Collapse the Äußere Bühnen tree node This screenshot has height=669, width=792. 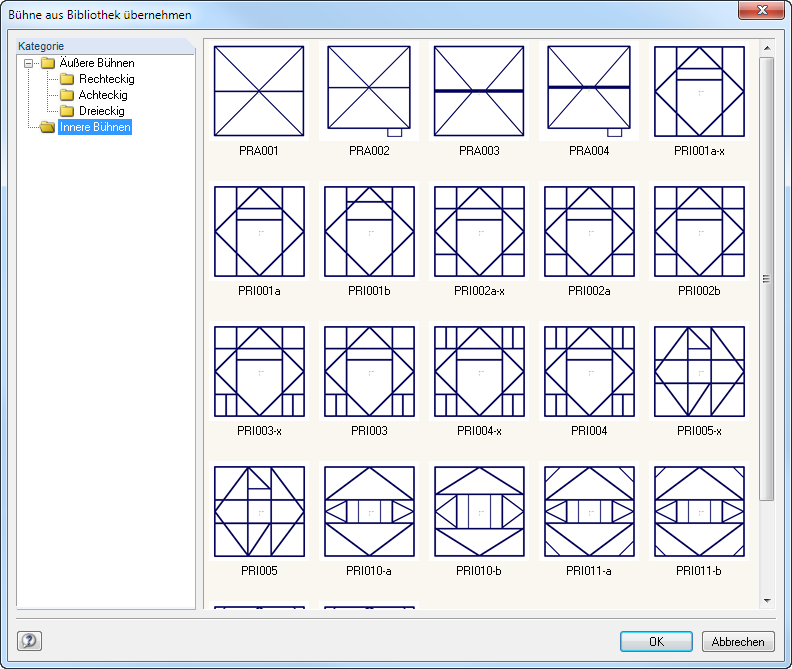29,63
